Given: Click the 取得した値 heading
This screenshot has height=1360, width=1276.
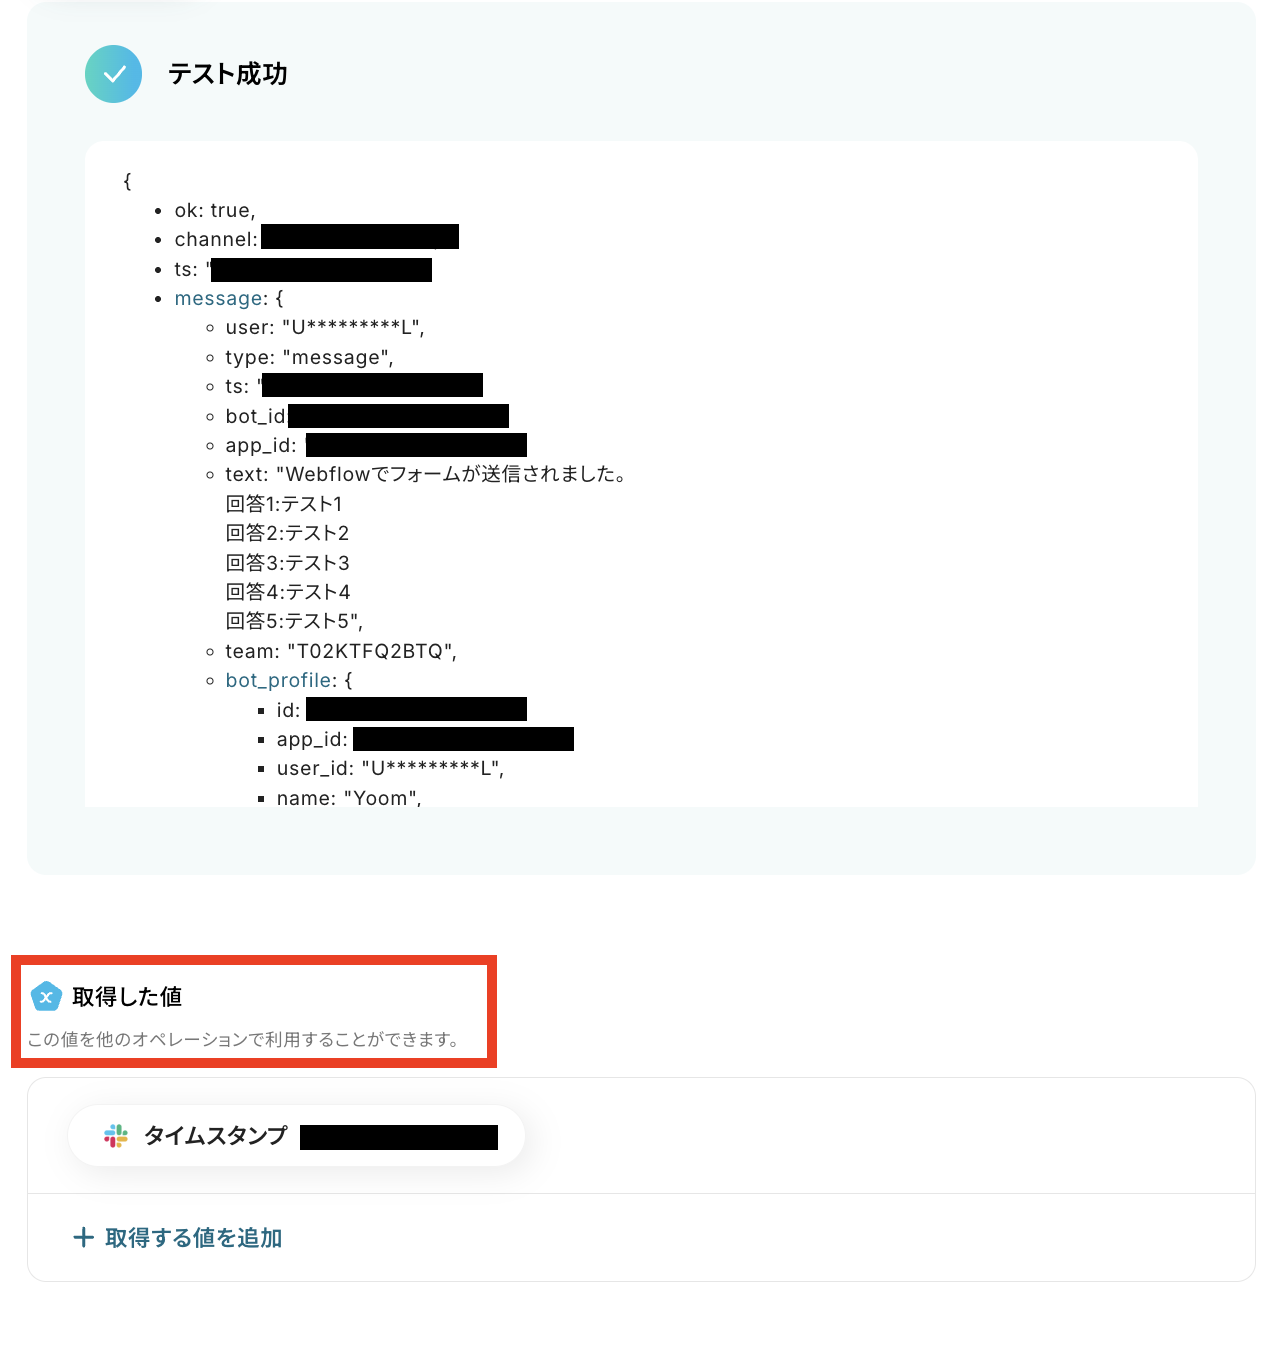Looking at the screenshot, I should coord(127,996).
